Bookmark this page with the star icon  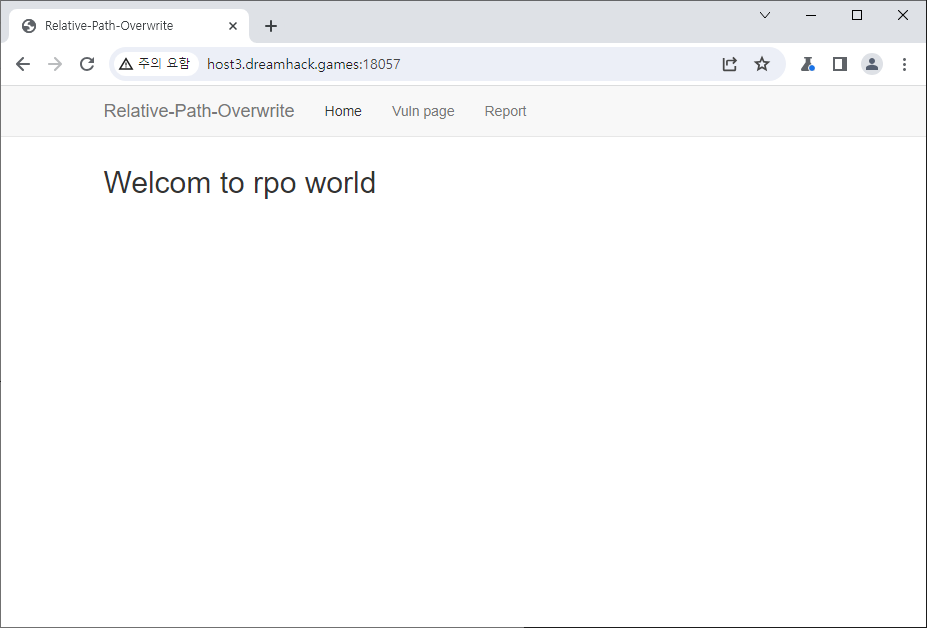[762, 64]
